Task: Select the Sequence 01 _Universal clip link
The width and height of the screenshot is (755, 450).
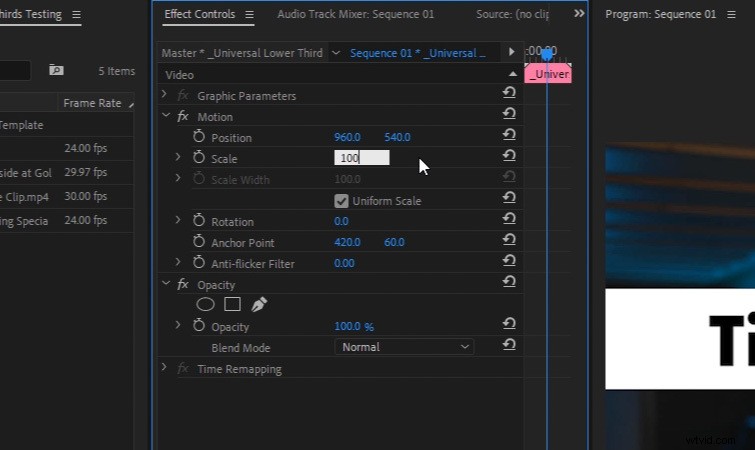Action: click(417, 53)
